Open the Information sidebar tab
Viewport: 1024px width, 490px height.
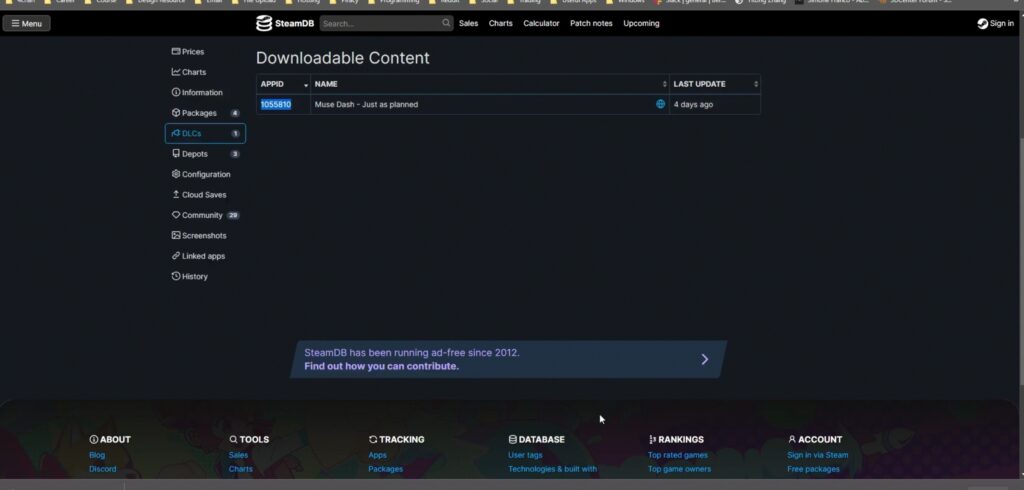pyautogui.click(x=205, y=93)
